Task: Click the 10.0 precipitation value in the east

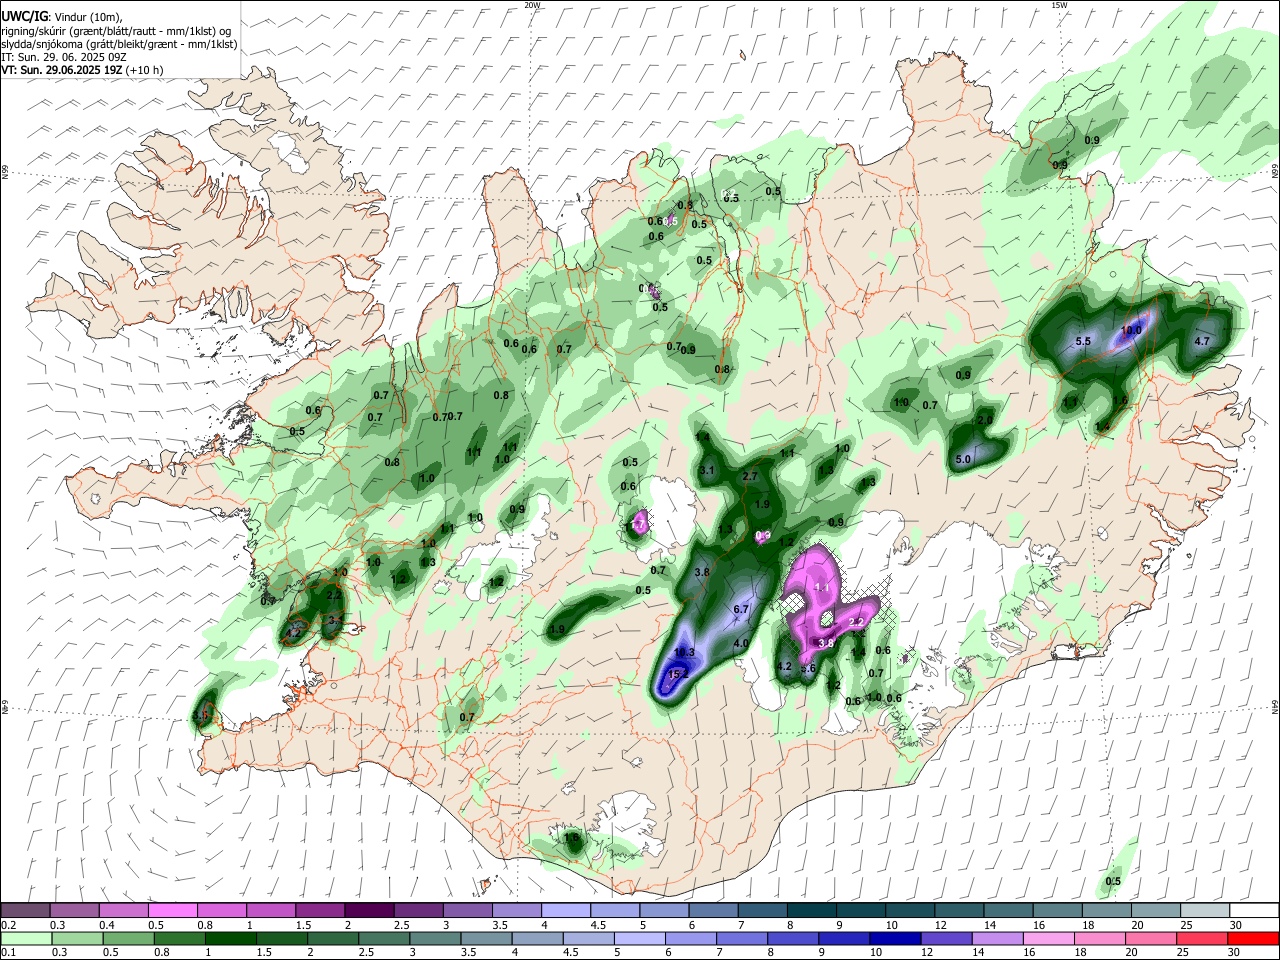Action: 1131,330
